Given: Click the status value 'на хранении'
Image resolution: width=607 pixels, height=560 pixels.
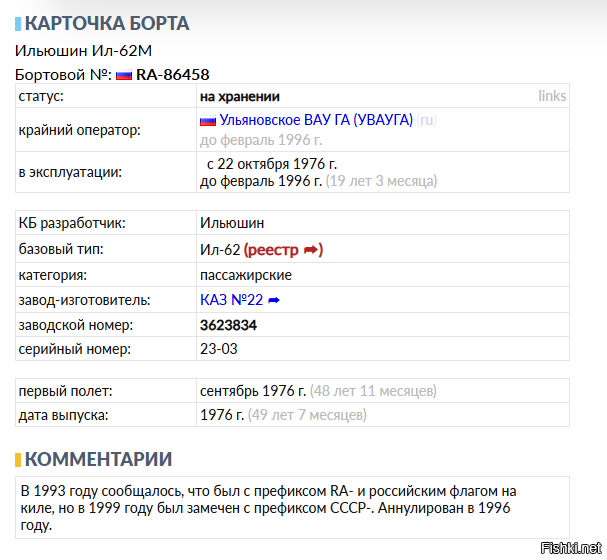Looking at the screenshot, I should coord(240,97).
